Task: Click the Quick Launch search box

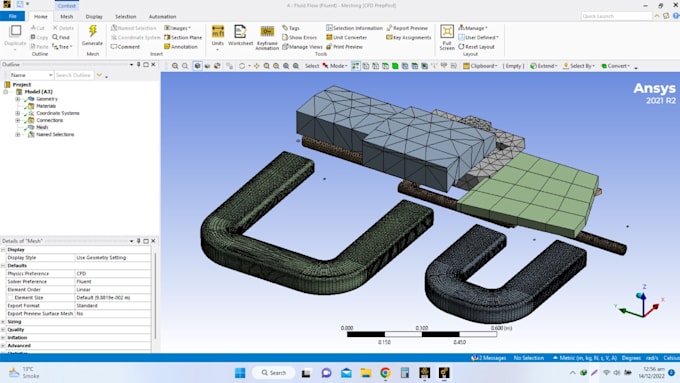Action: [x=616, y=16]
